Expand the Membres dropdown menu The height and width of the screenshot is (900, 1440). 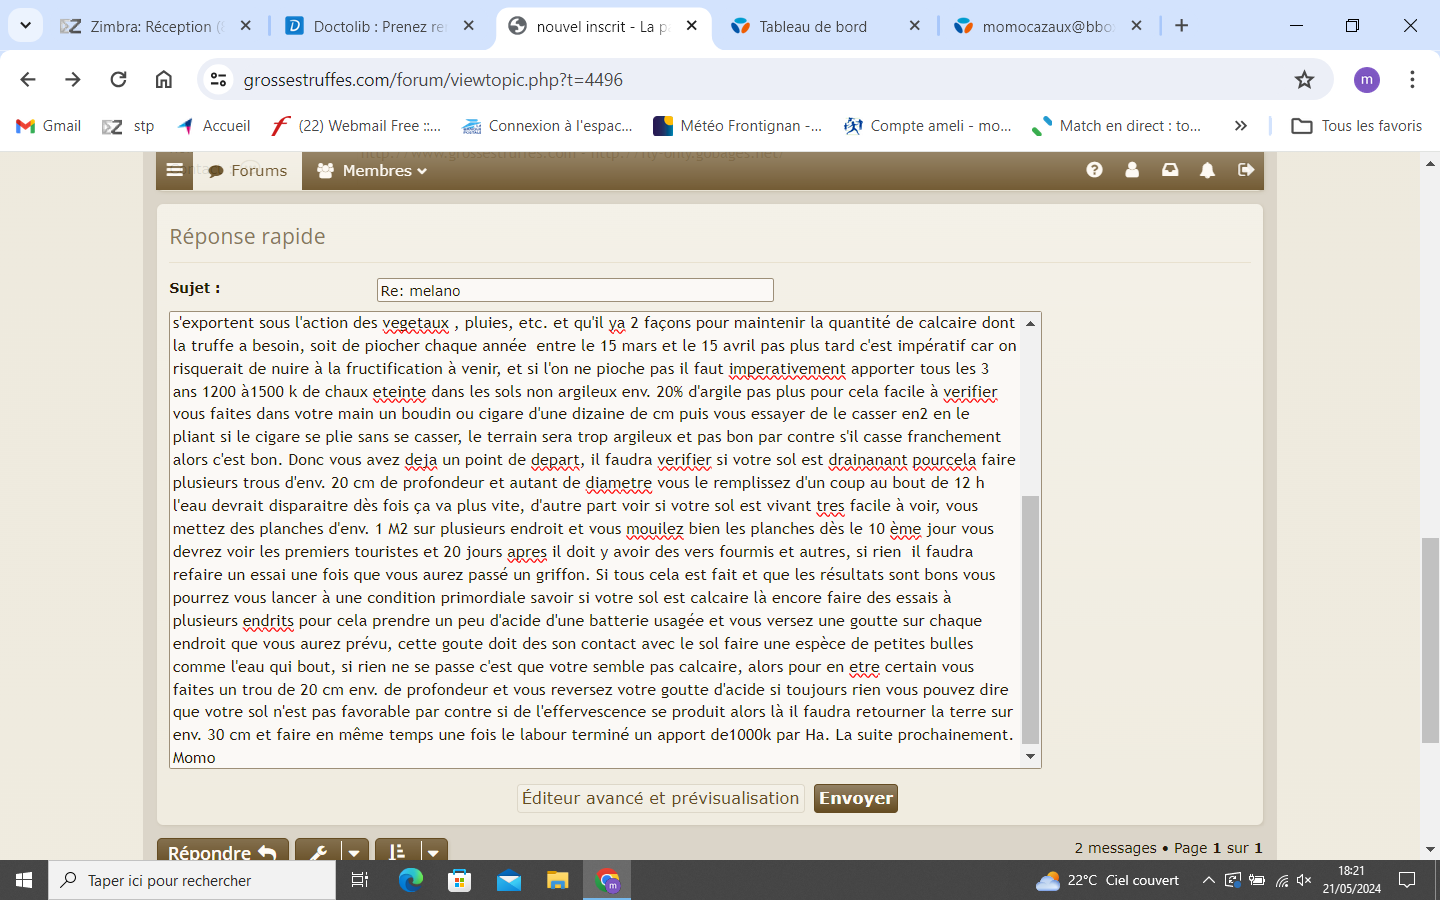click(372, 171)
